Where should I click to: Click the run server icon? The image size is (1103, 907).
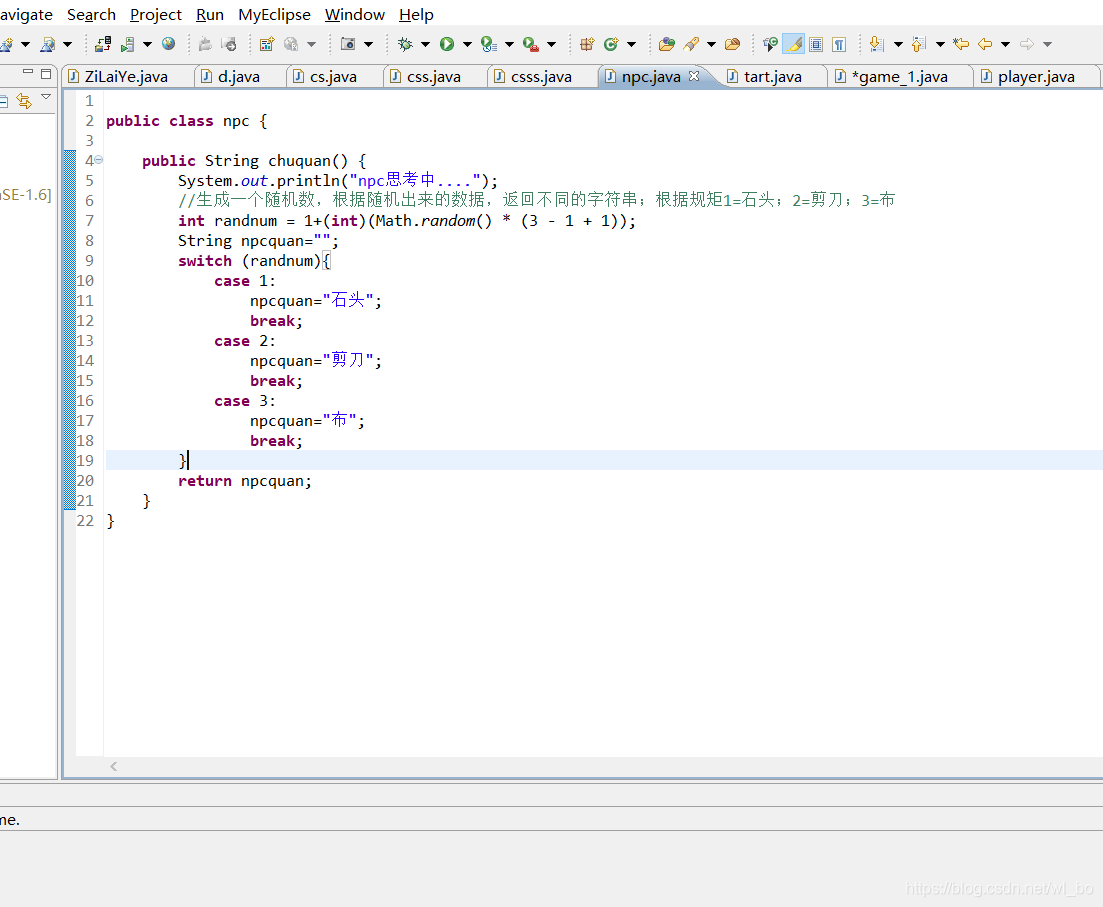click(127, 44)
